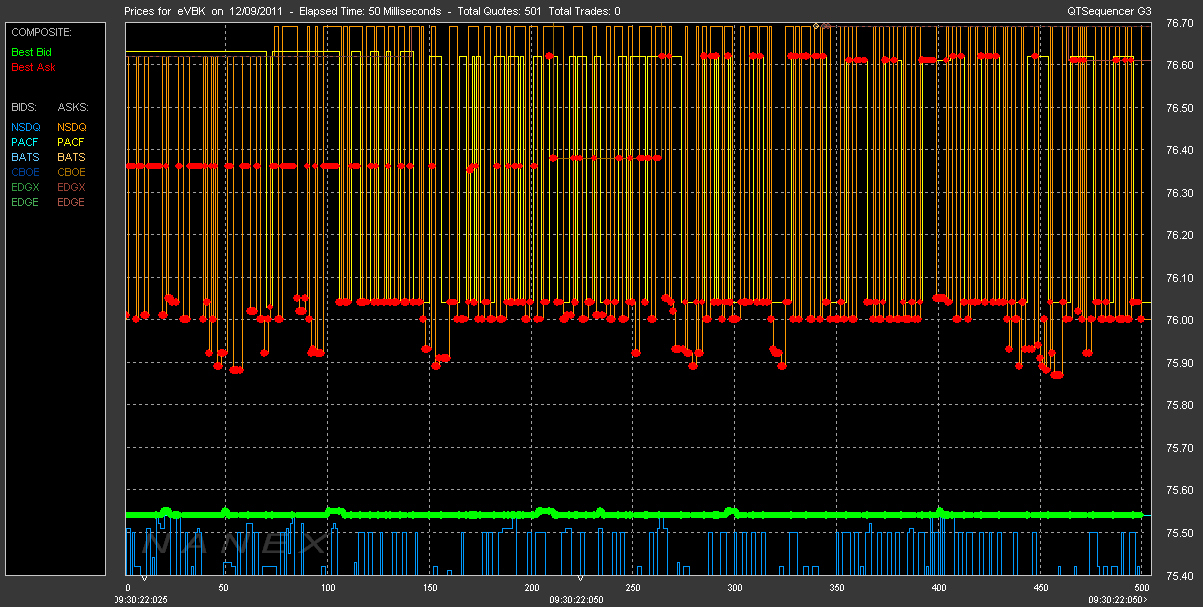
Task: Click the triangle time marker above 09:30:22:025
Action: [x=145, y=578]
